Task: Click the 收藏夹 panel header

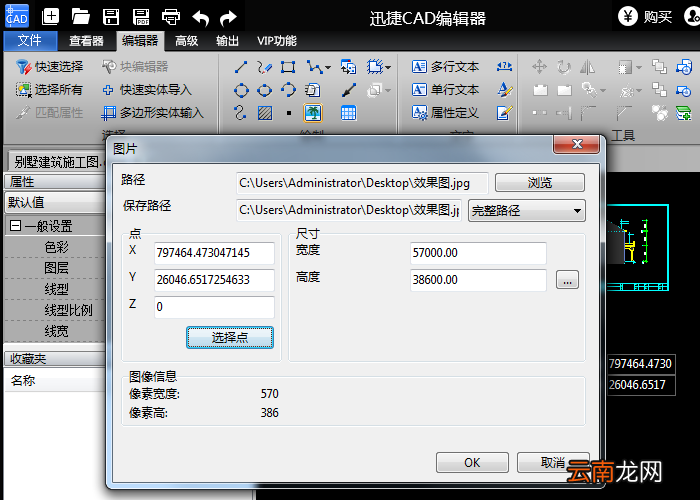Action: [55, 358]
